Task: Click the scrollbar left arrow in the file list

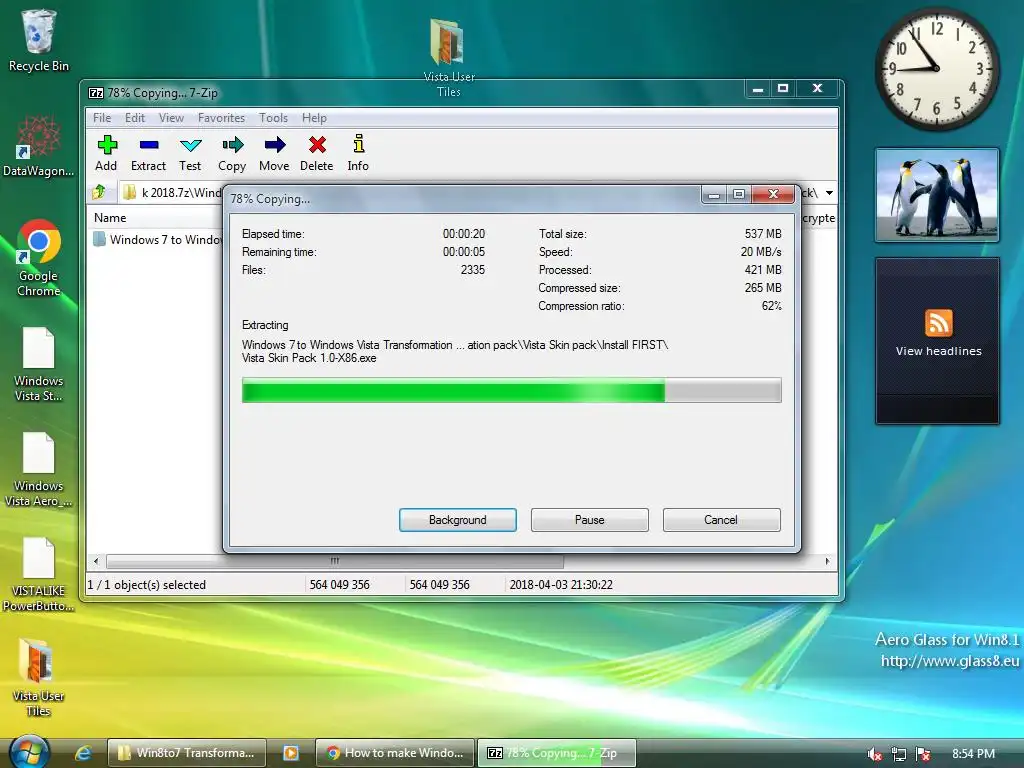Action: (x=96, y=561)
